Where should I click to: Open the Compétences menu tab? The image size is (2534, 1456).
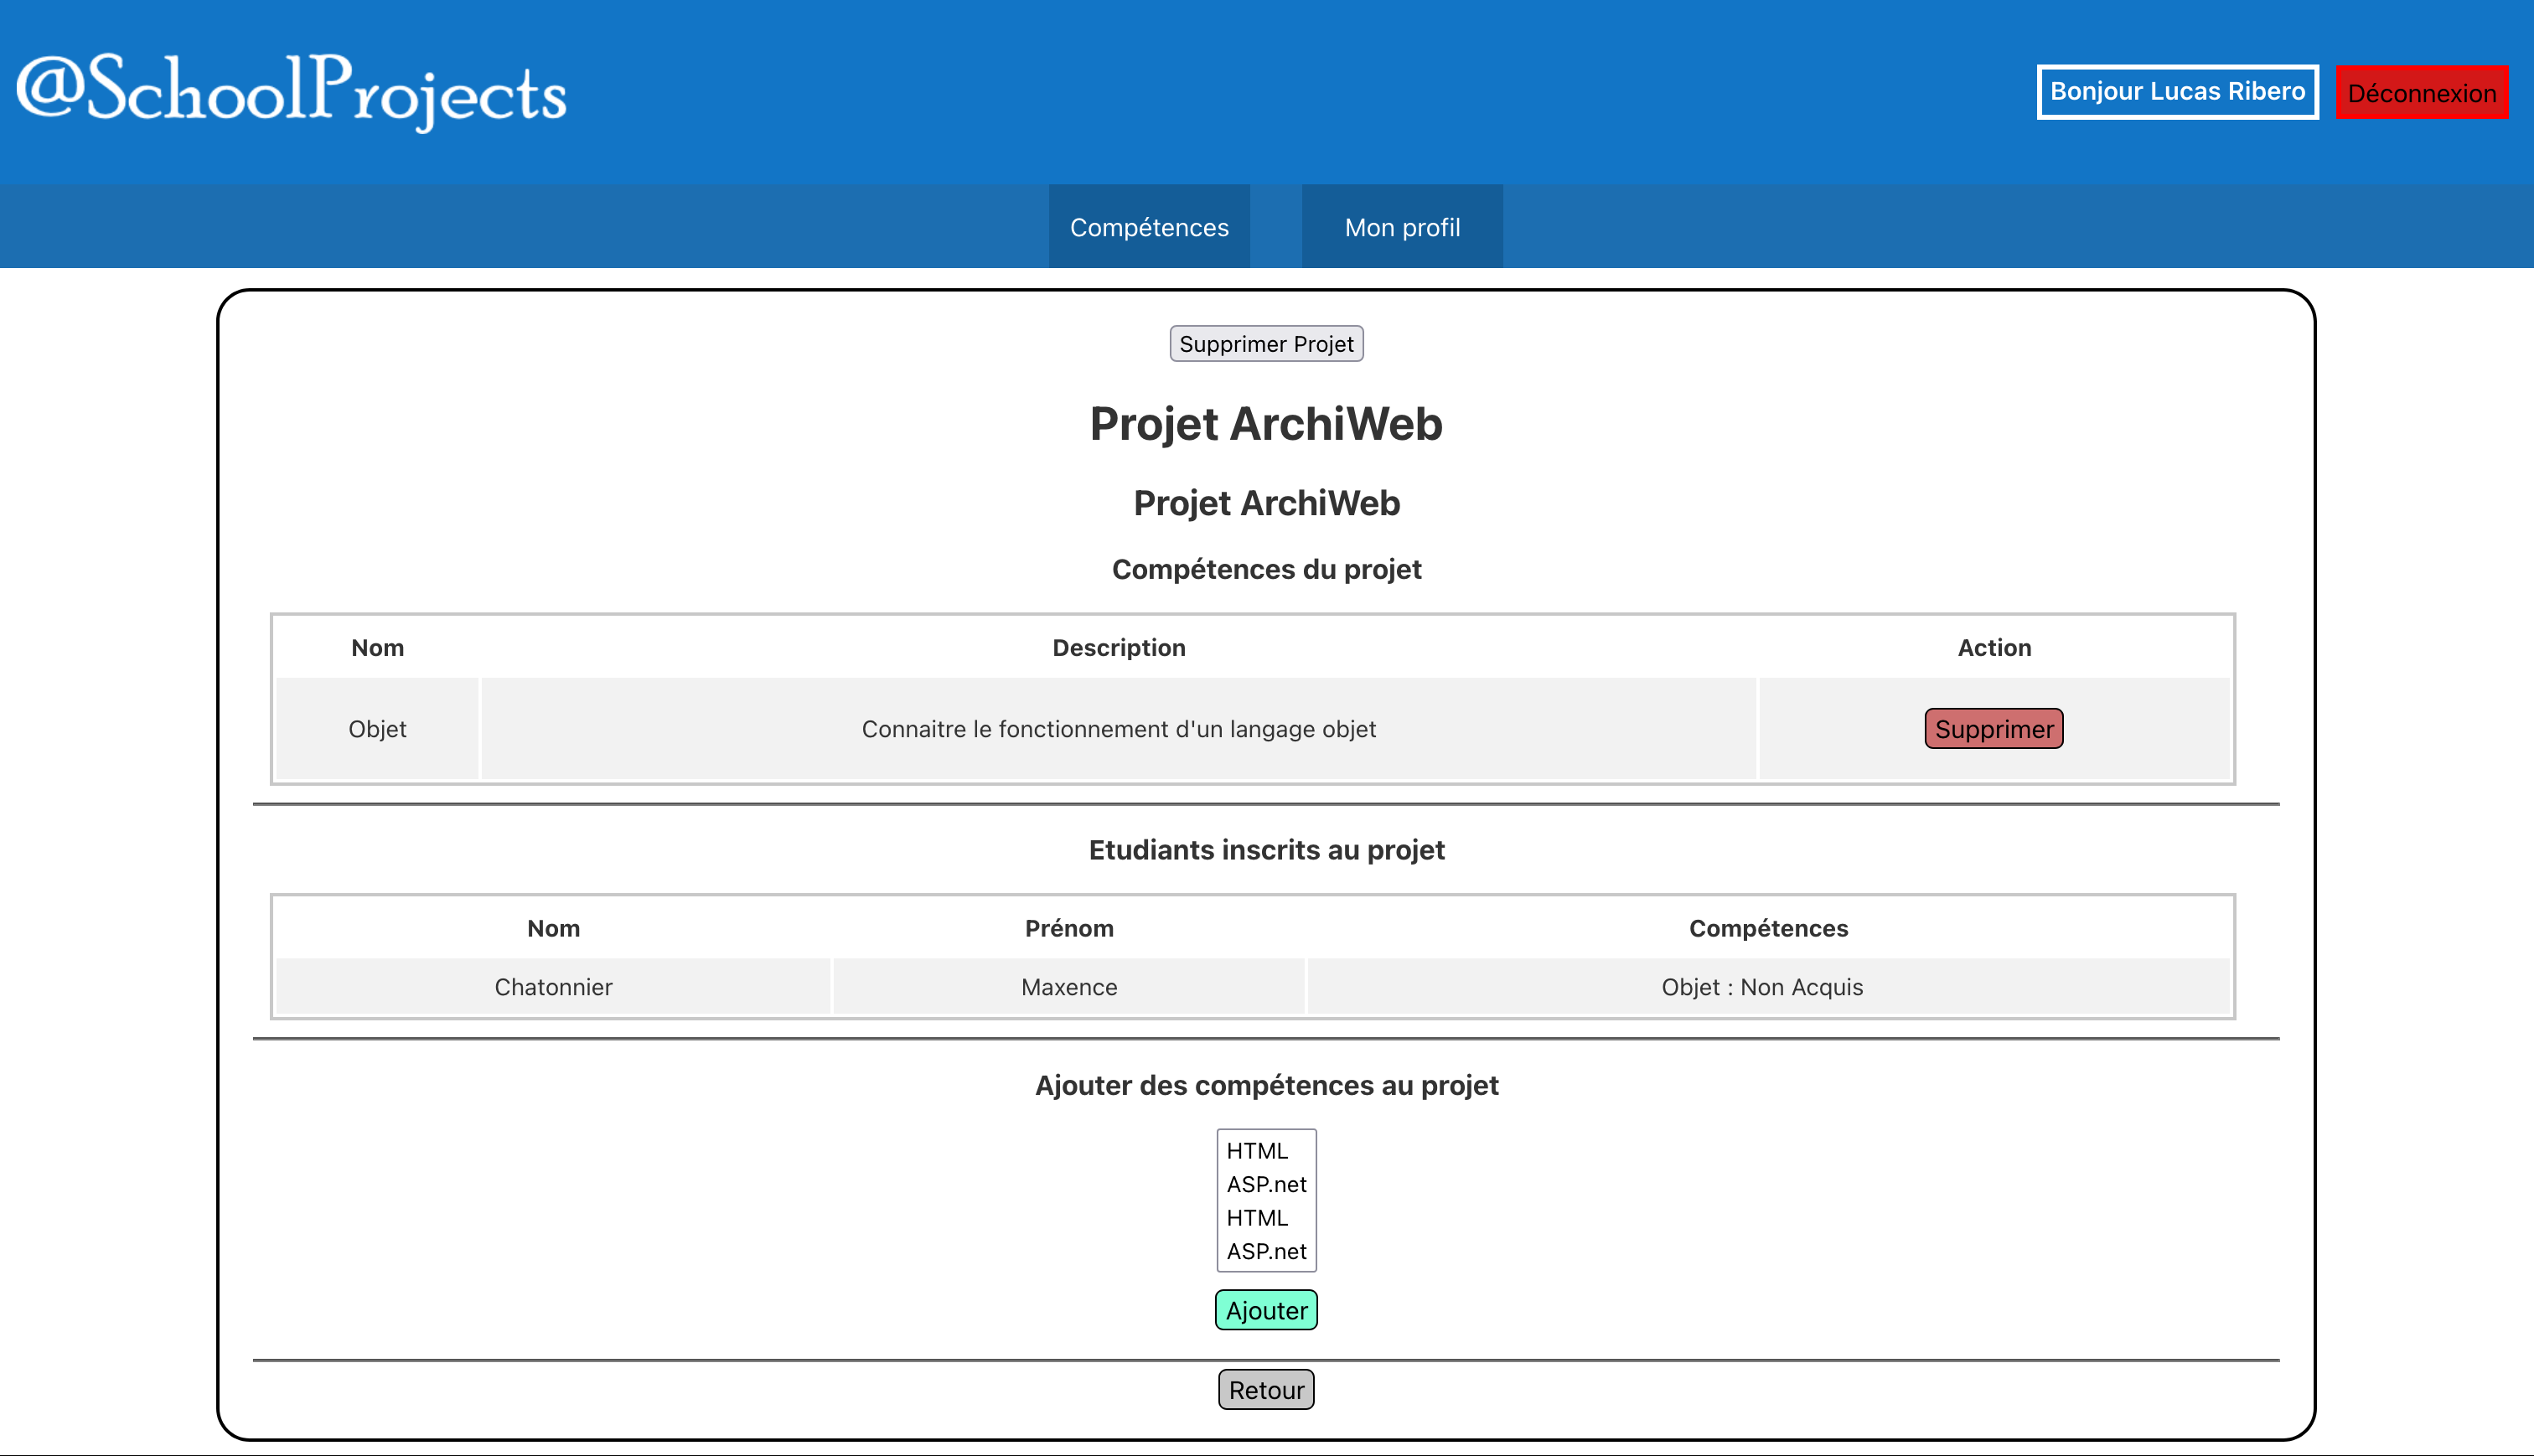click(x=1149, y=227)
